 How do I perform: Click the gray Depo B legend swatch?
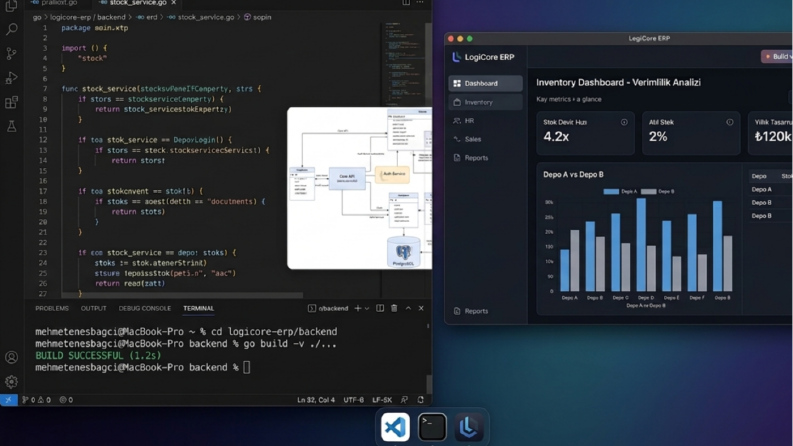(648, 191)
